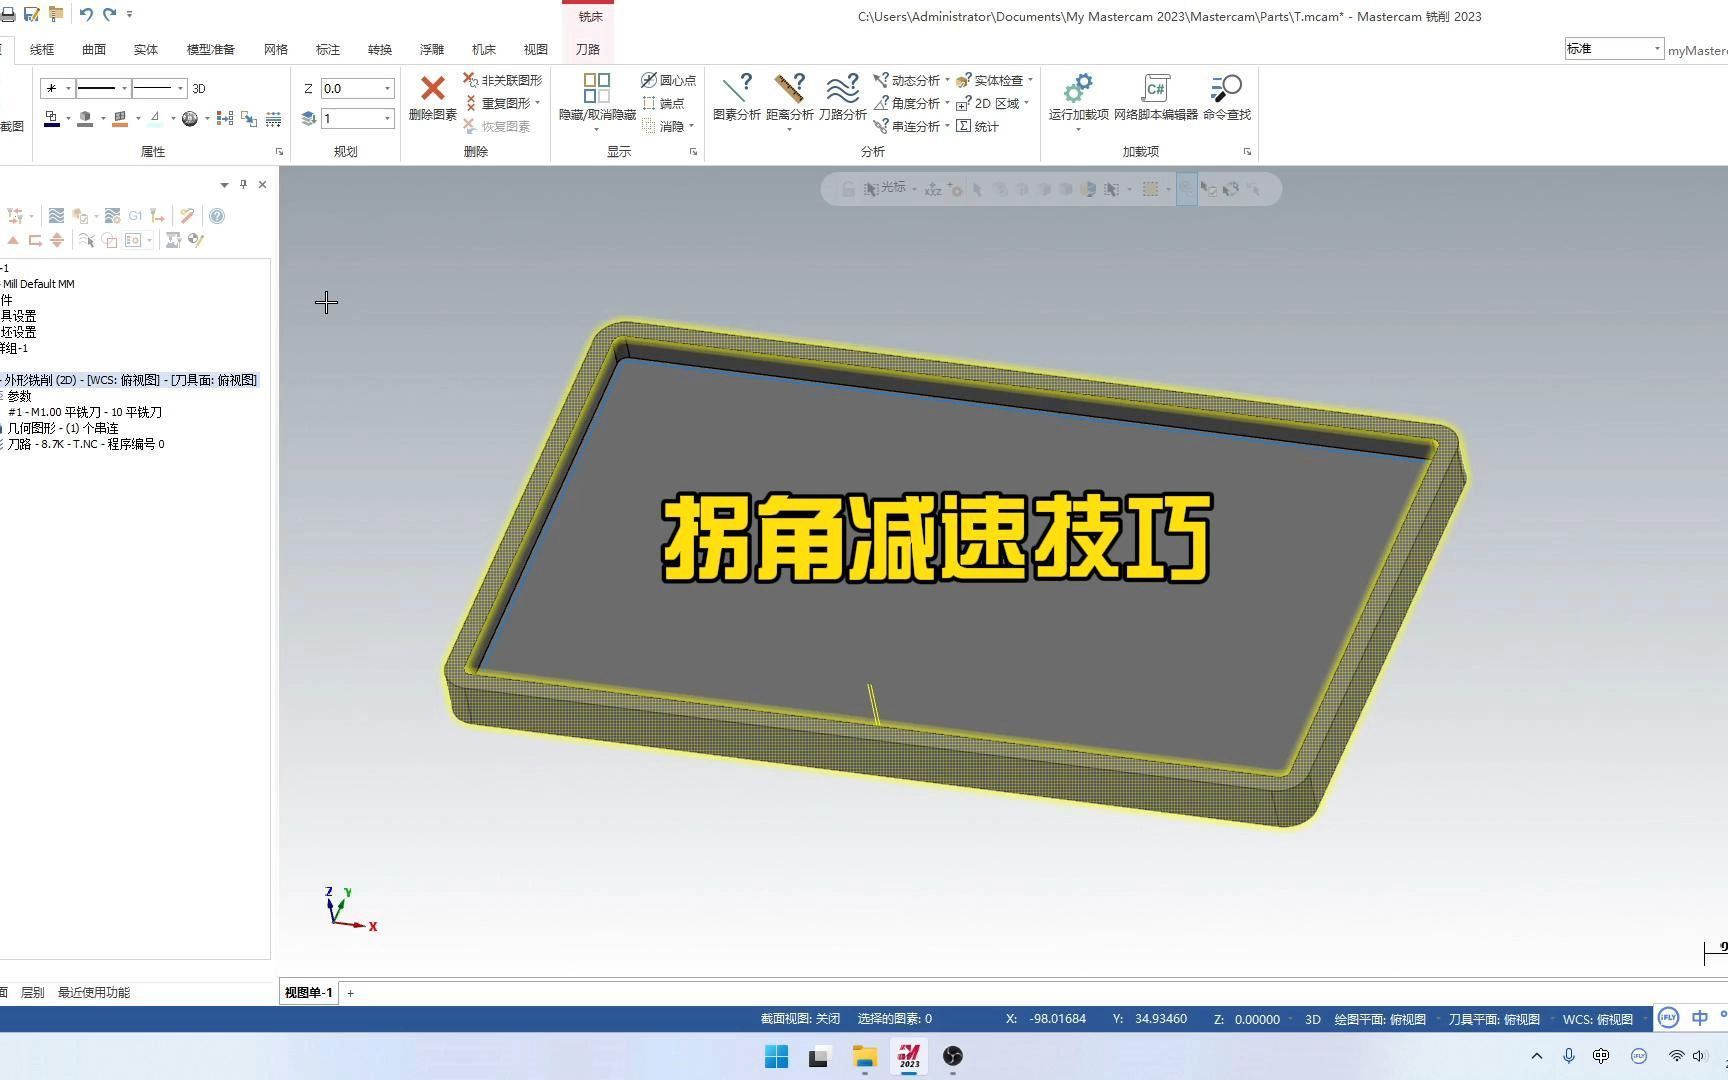
Task: Open the Z depth value dropdown
Action: tap(388, 88)
